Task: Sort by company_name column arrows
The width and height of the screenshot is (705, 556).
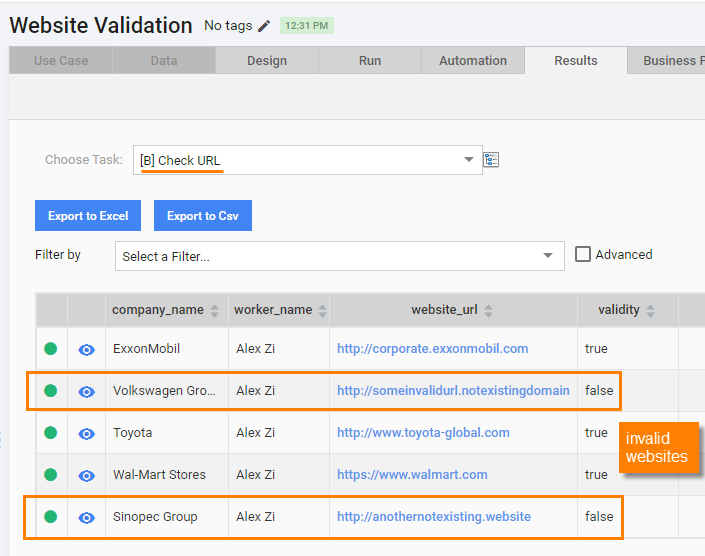Action: click(214, 310)
